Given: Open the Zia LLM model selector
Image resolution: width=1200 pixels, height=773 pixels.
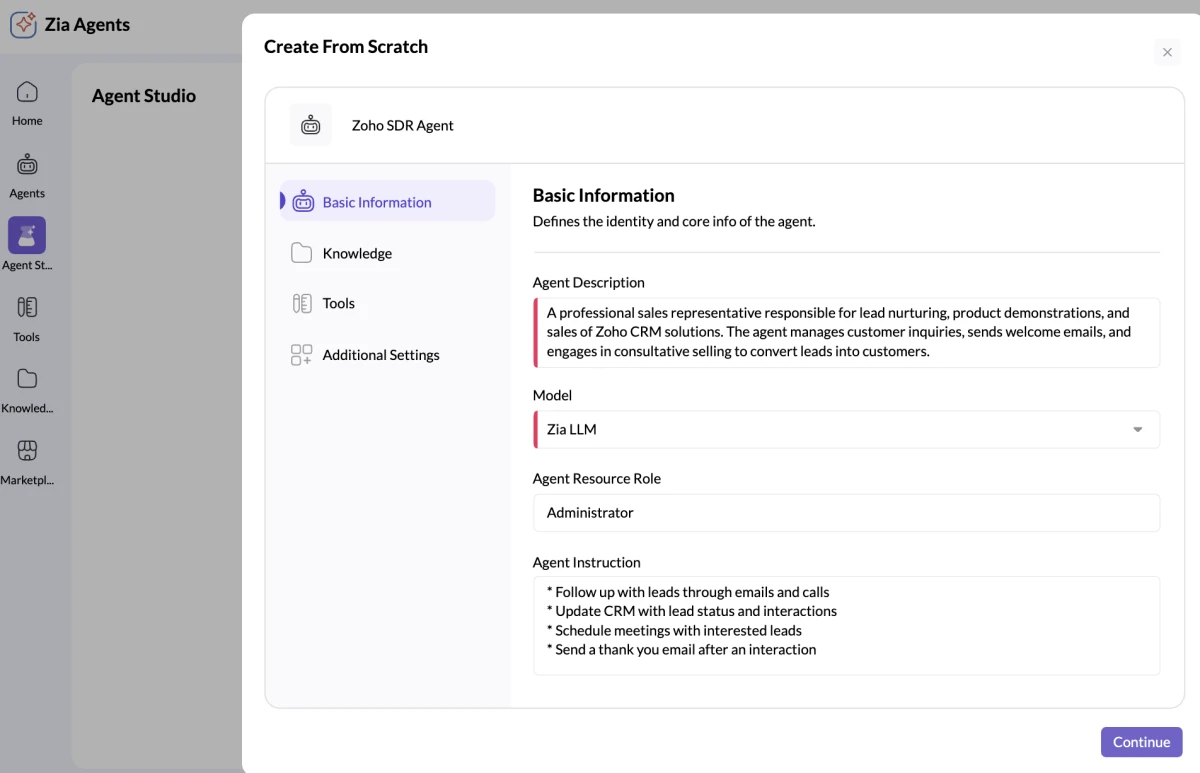Looking at the screenshot, I should point(847,429).
